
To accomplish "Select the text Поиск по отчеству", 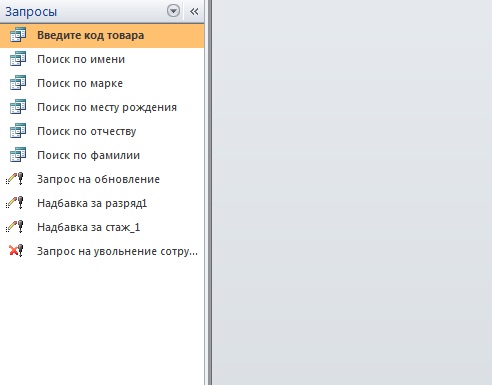I will click(87, 132).
